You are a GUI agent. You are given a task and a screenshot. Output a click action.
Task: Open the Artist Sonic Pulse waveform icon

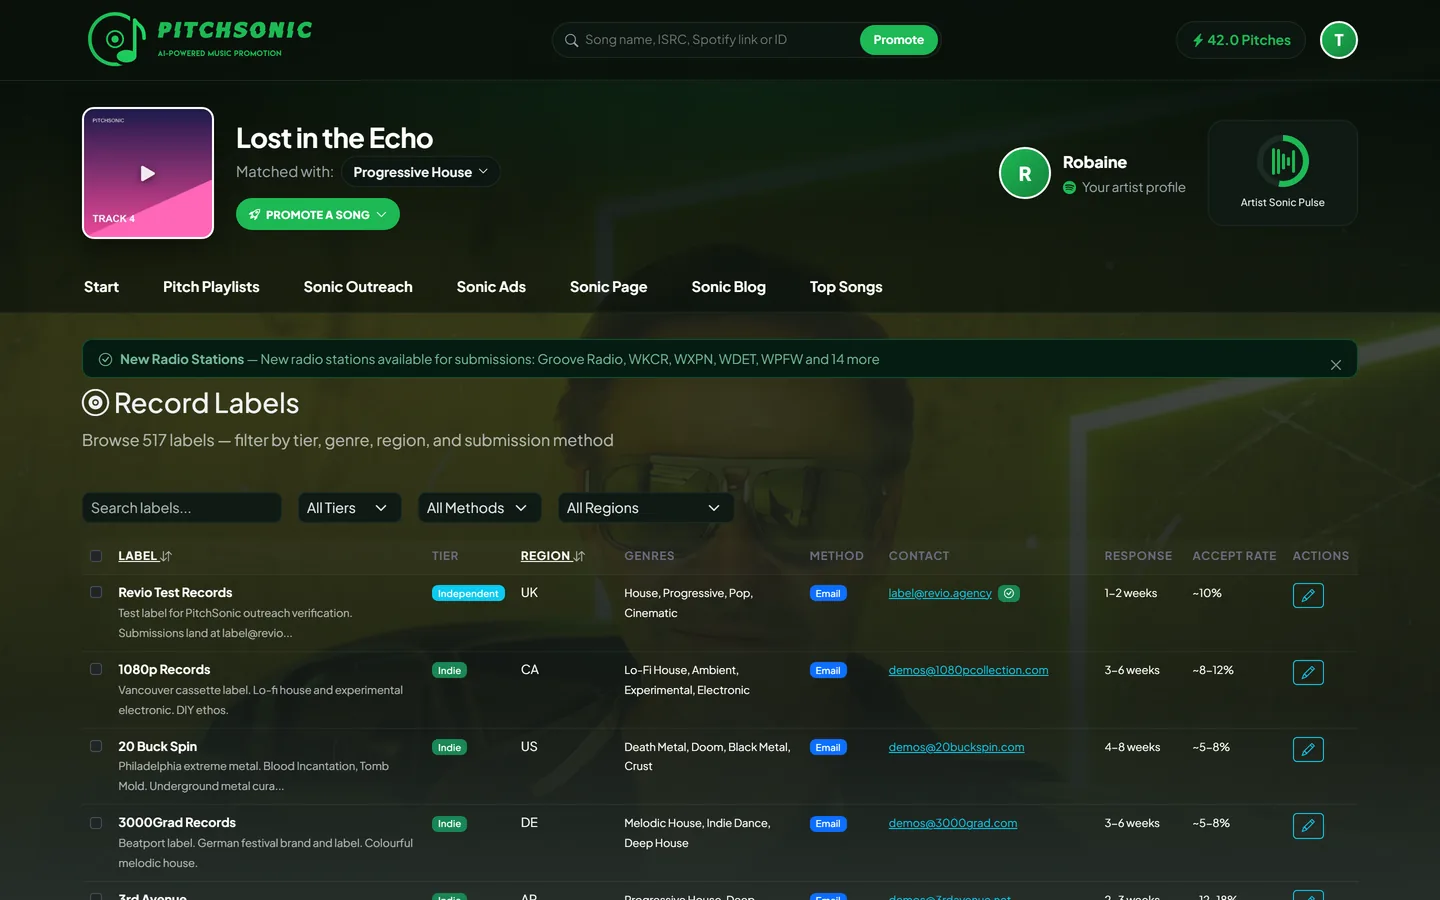[1283, 161]
